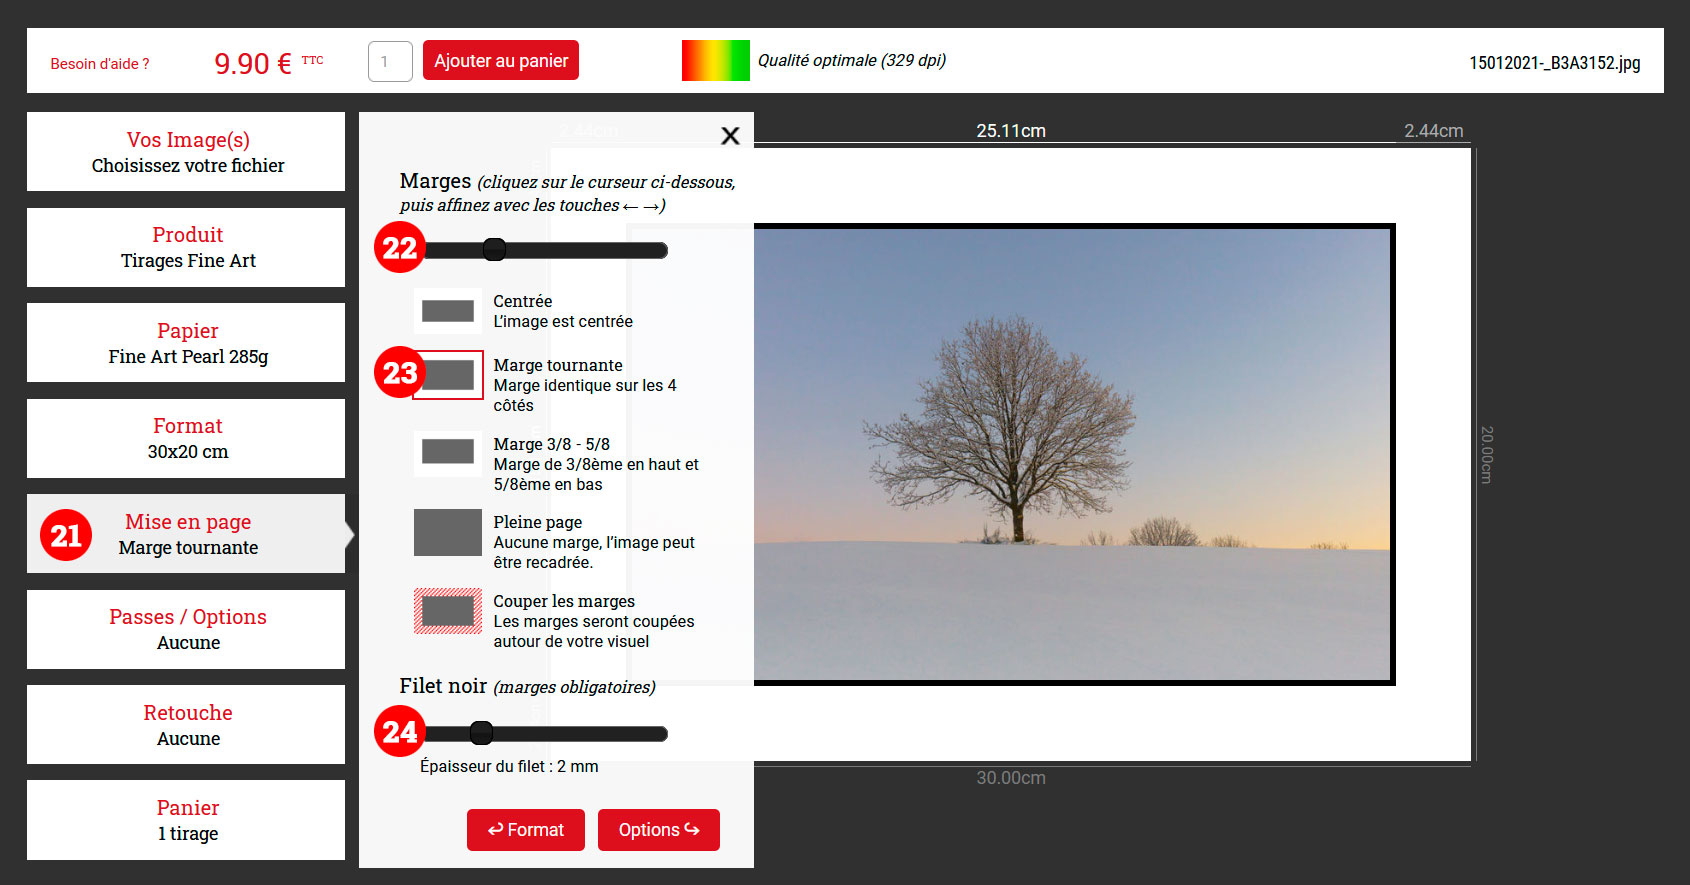Click the Épaisseur du filet : 2 mm text

[x=509, y=766]
